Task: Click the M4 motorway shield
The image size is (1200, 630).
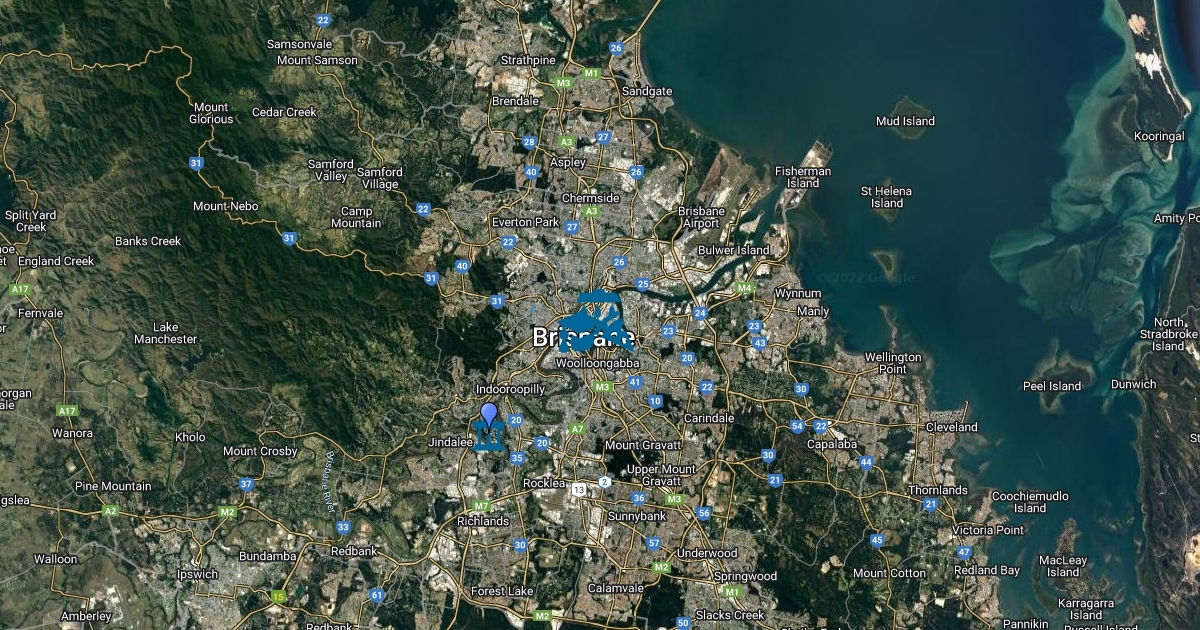Action: [x=743, y=288]
